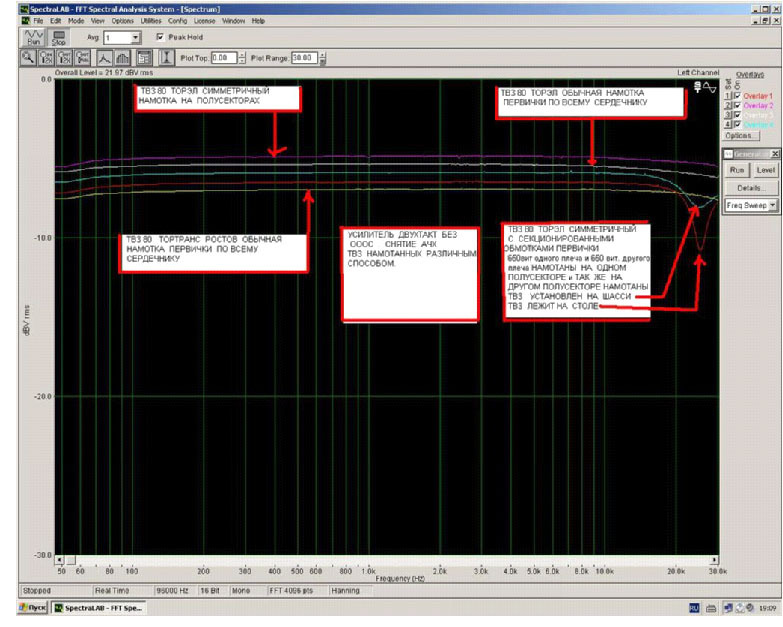Open the Utilities menu

[151, 21]
